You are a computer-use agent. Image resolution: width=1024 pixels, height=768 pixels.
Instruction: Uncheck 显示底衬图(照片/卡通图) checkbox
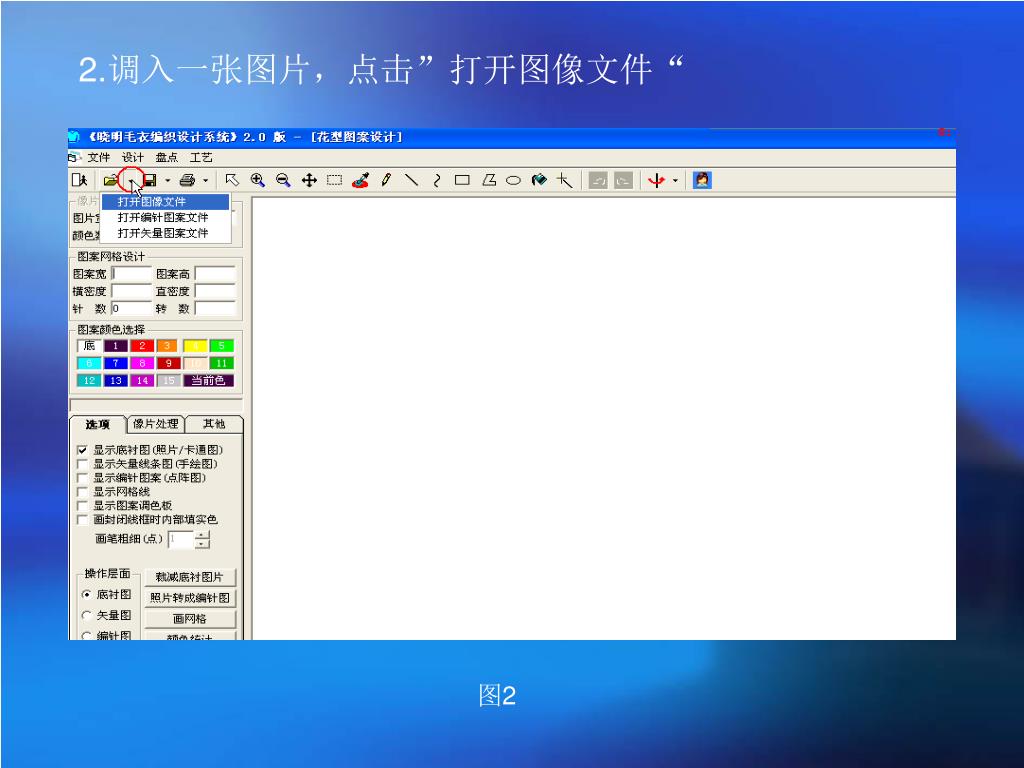coord(82,450)
